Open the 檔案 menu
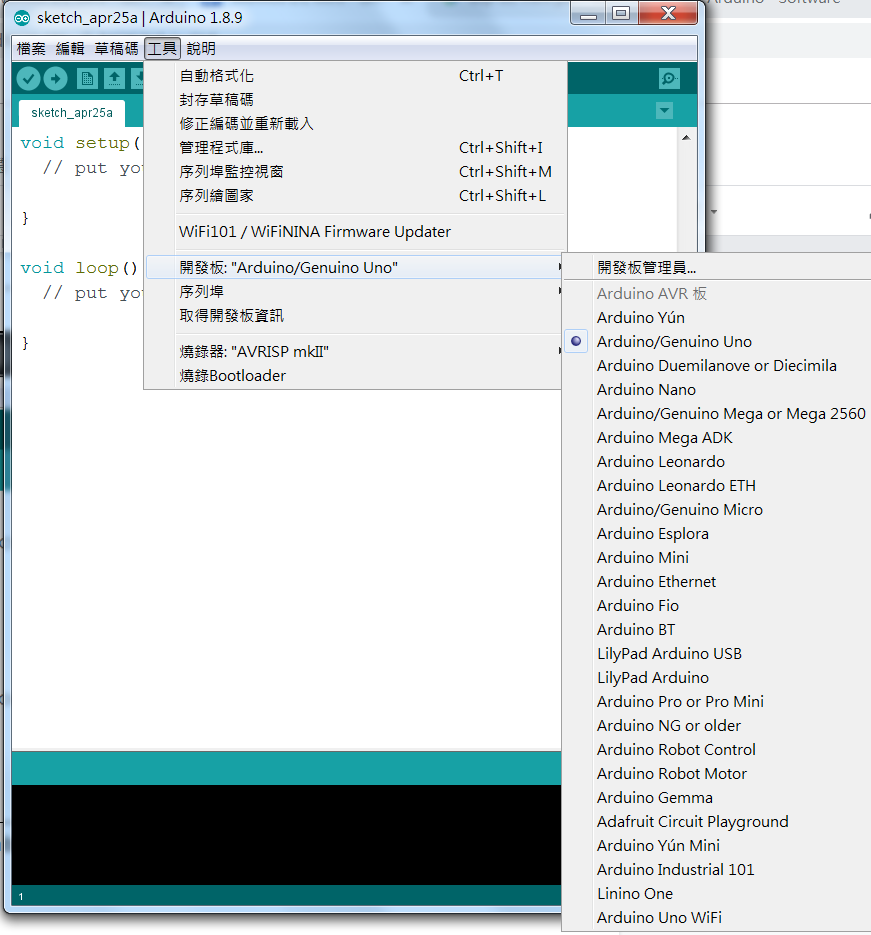The image size is (871, 935). pos(31,48)
